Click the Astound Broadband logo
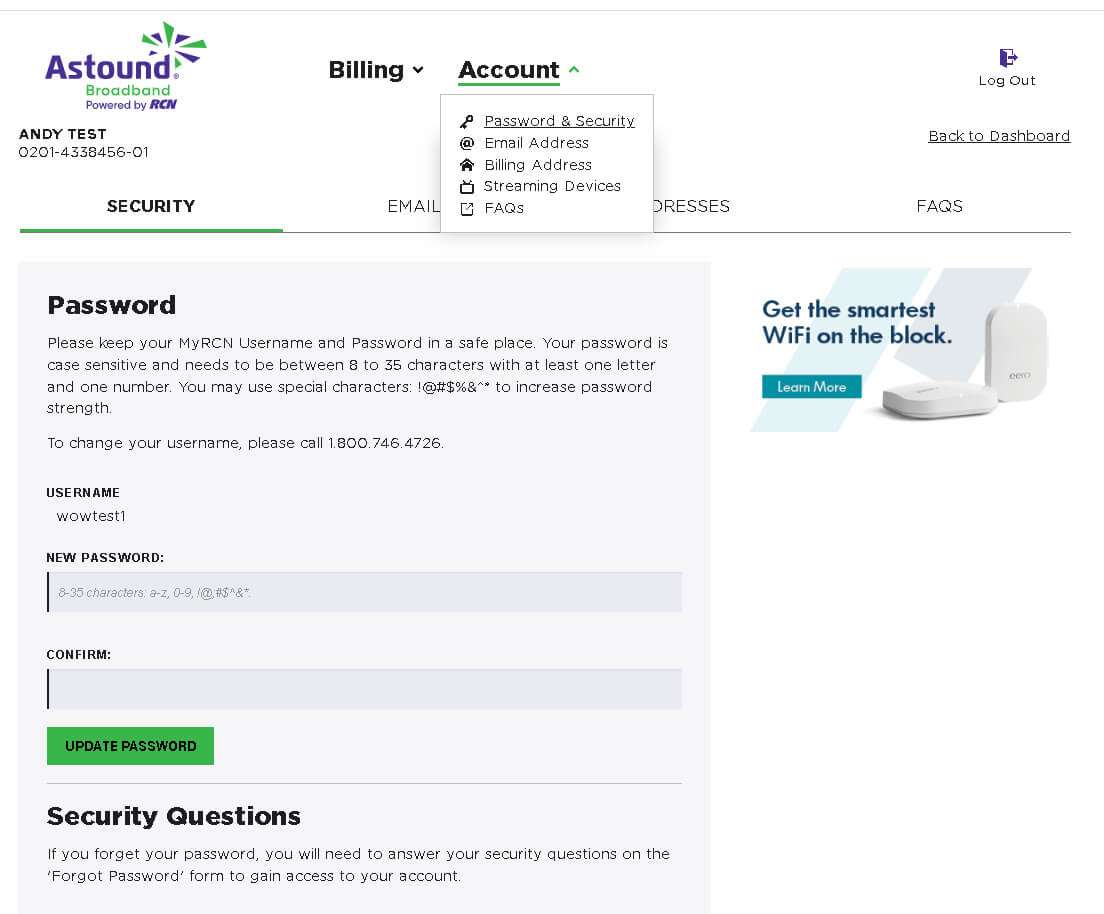The width and height of the screenshot is (1104, 914). (x=125, y=67)
